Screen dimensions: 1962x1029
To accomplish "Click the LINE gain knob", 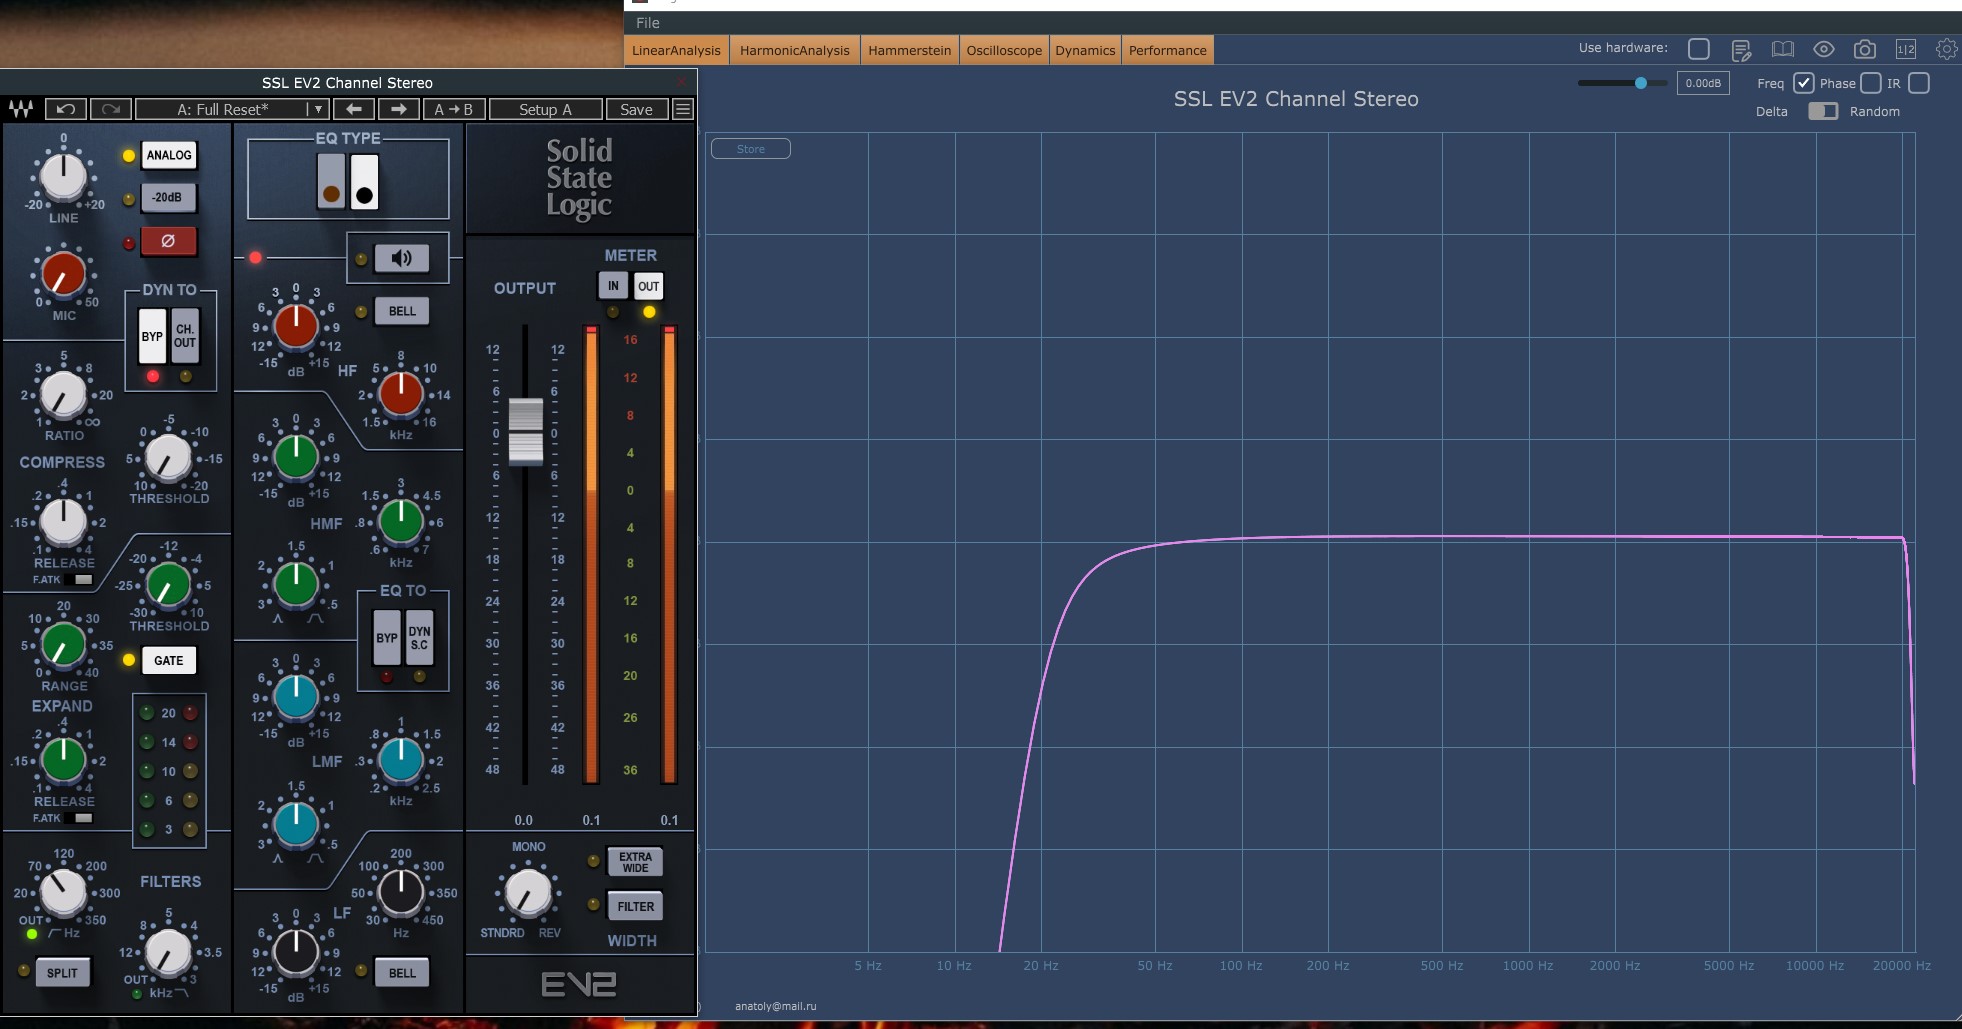I will (64, 177).
